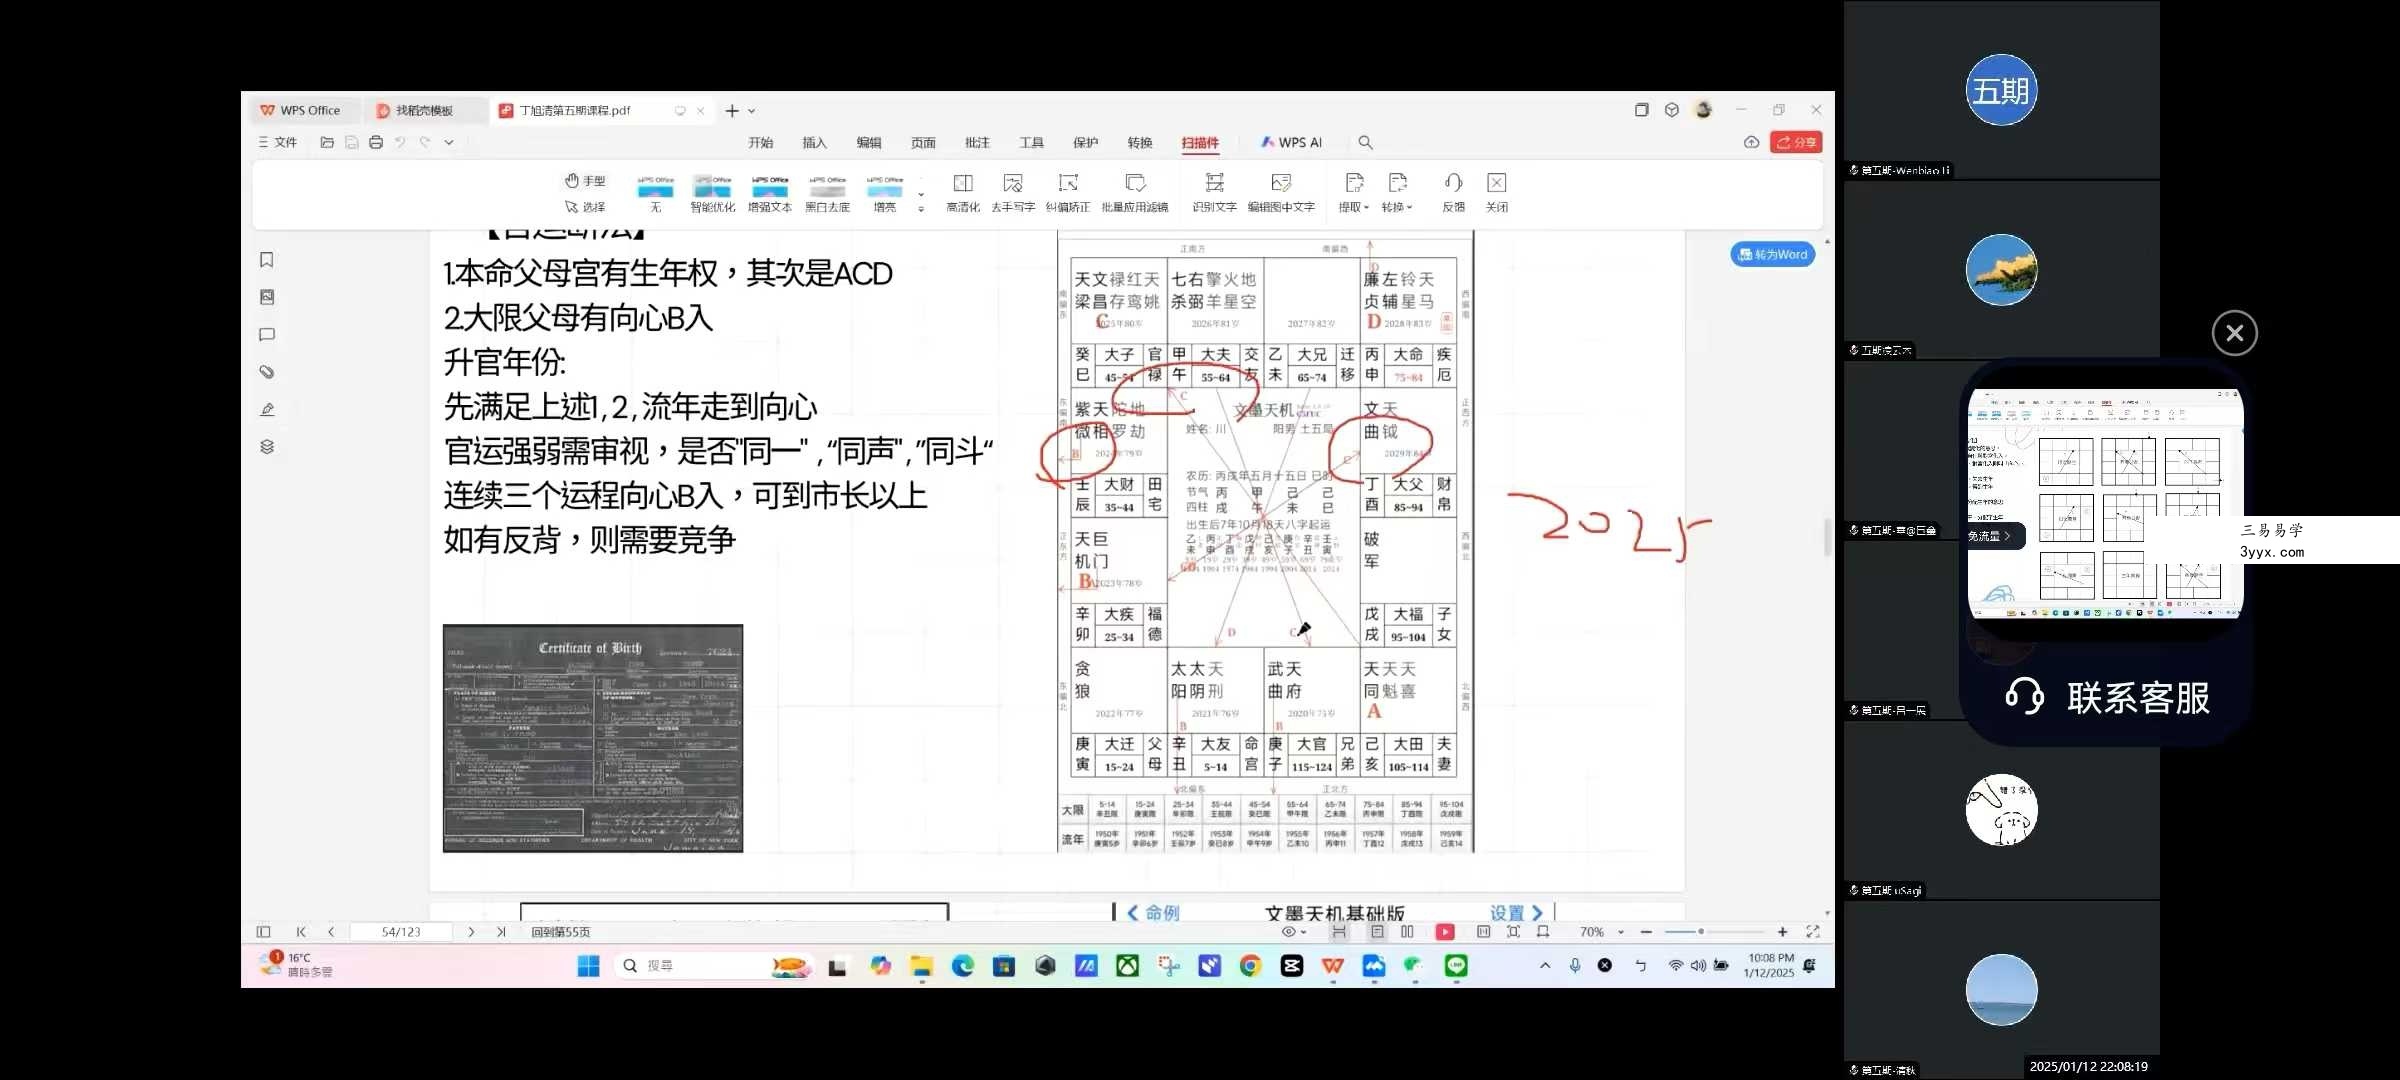Click the open folder icon in quick toolbar

coord(327,142)
